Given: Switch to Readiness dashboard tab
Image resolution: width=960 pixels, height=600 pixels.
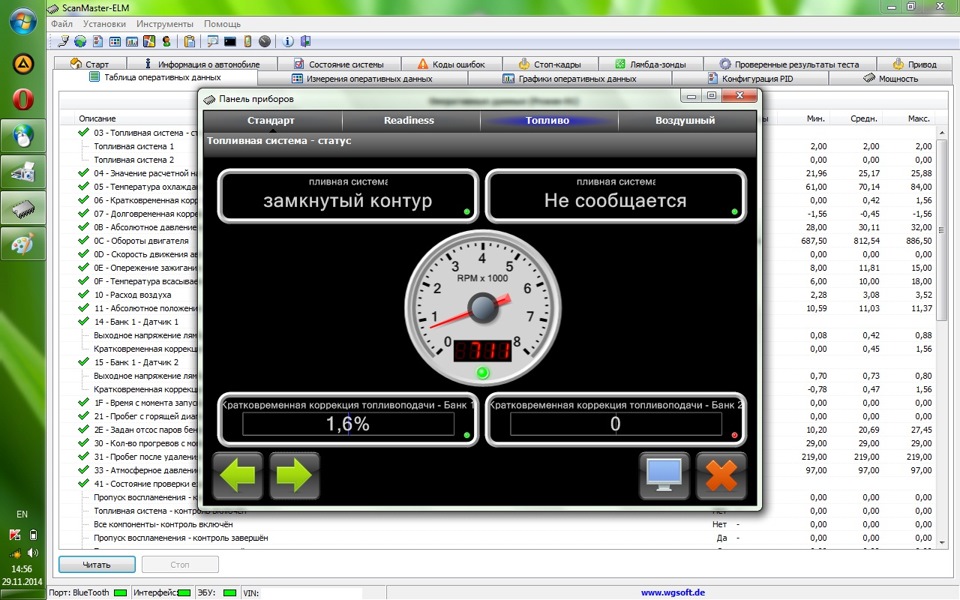Looking at the screenshot, I should (410, 121).
